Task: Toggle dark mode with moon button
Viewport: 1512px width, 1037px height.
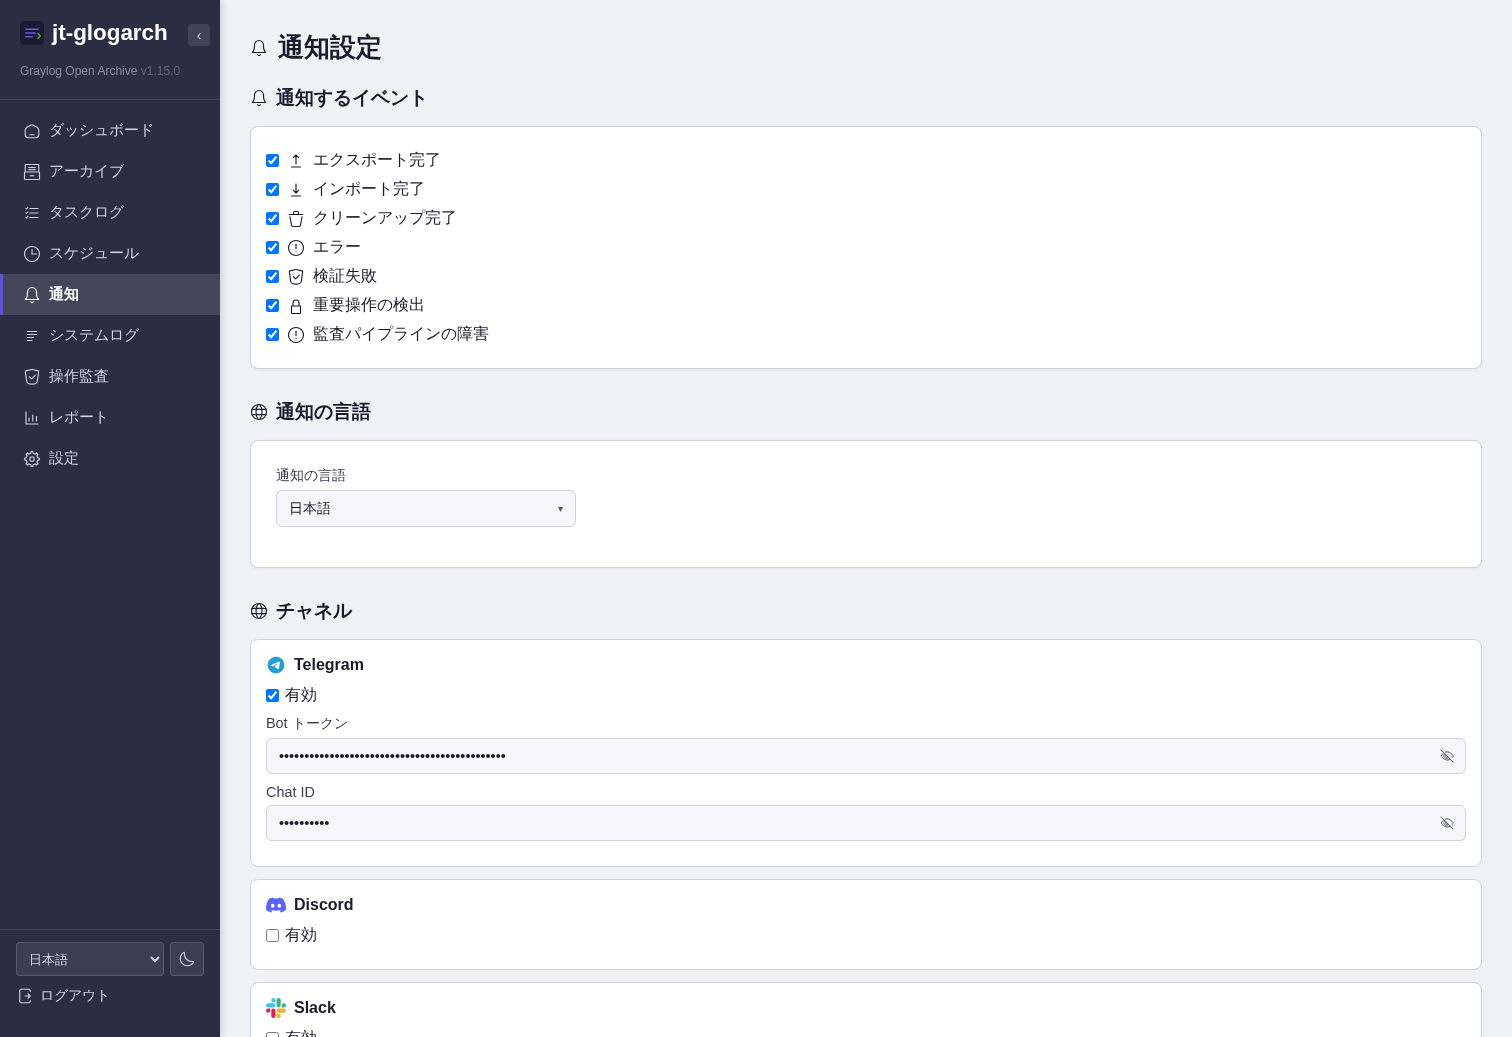Action: (187, 959)
